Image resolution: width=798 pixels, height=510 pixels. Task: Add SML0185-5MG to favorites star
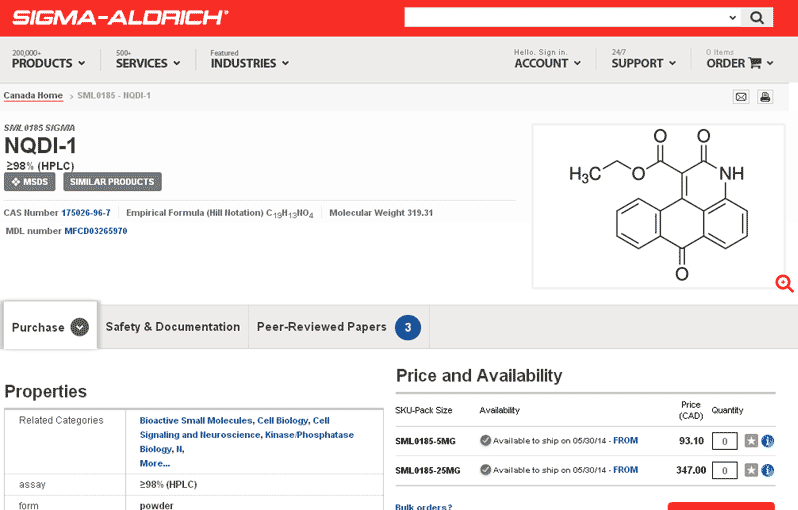[751, 441]
